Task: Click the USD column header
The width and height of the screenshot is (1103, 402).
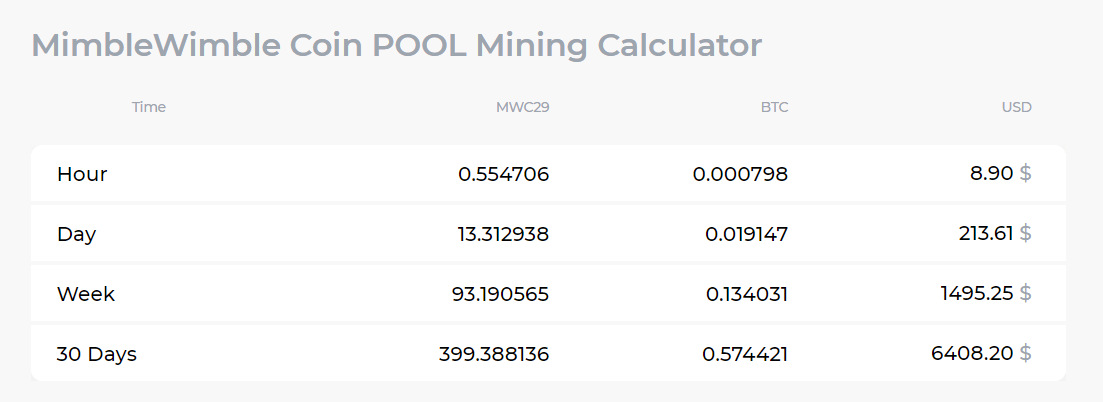Action: (1016, 107)
